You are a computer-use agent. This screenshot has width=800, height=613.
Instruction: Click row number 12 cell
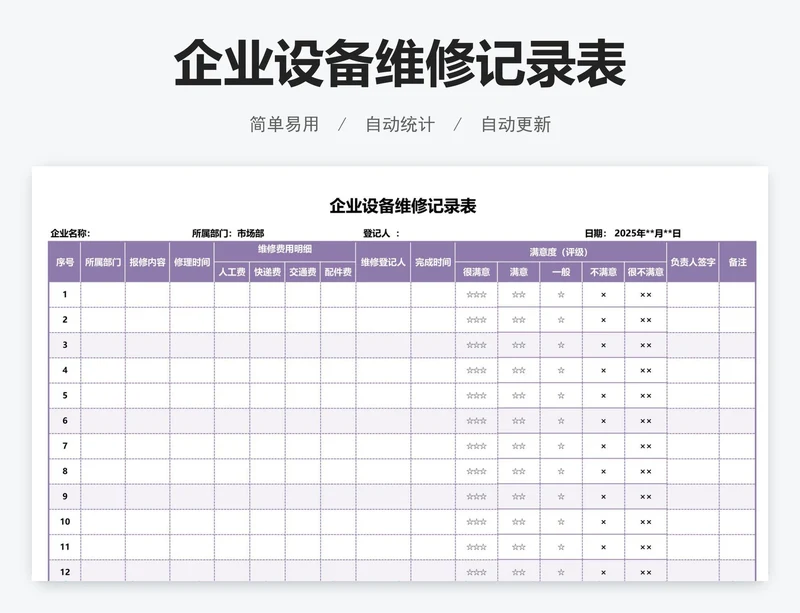tap(65, 572)
